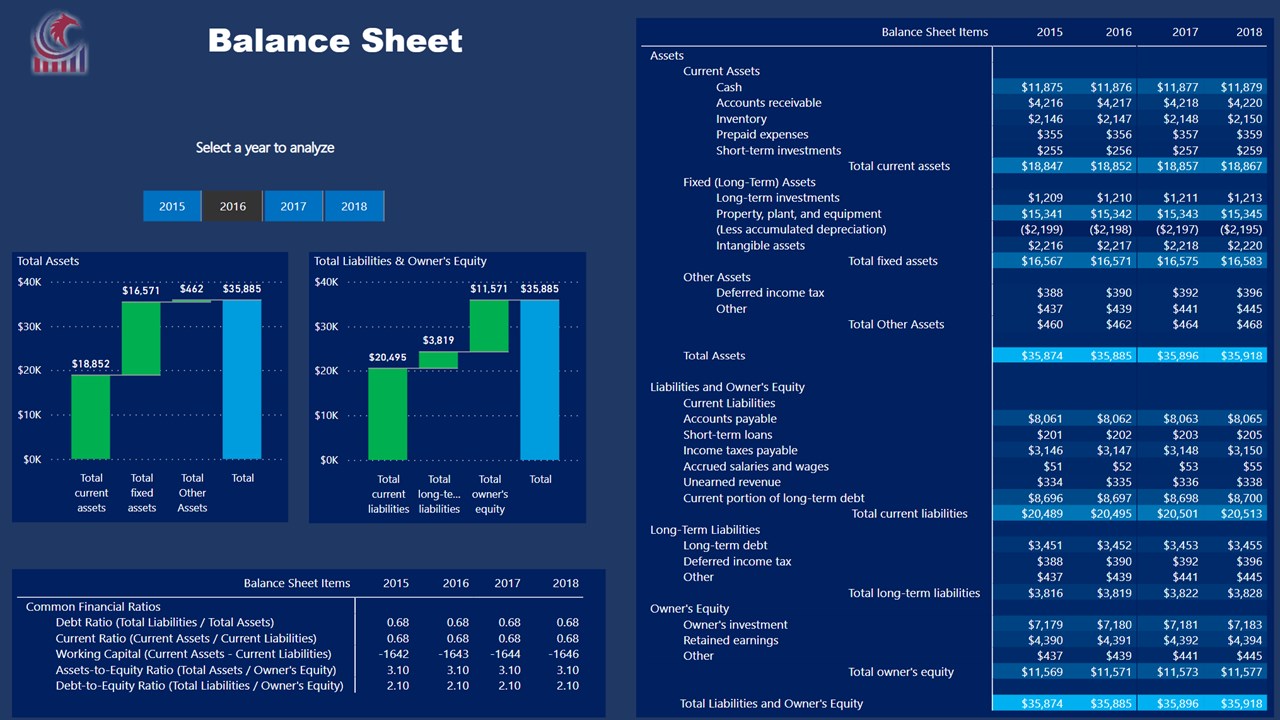This screenshot has height=720, width=1280.
Task: Click the Current Ratio row label
Action: [x=186, y=639]
